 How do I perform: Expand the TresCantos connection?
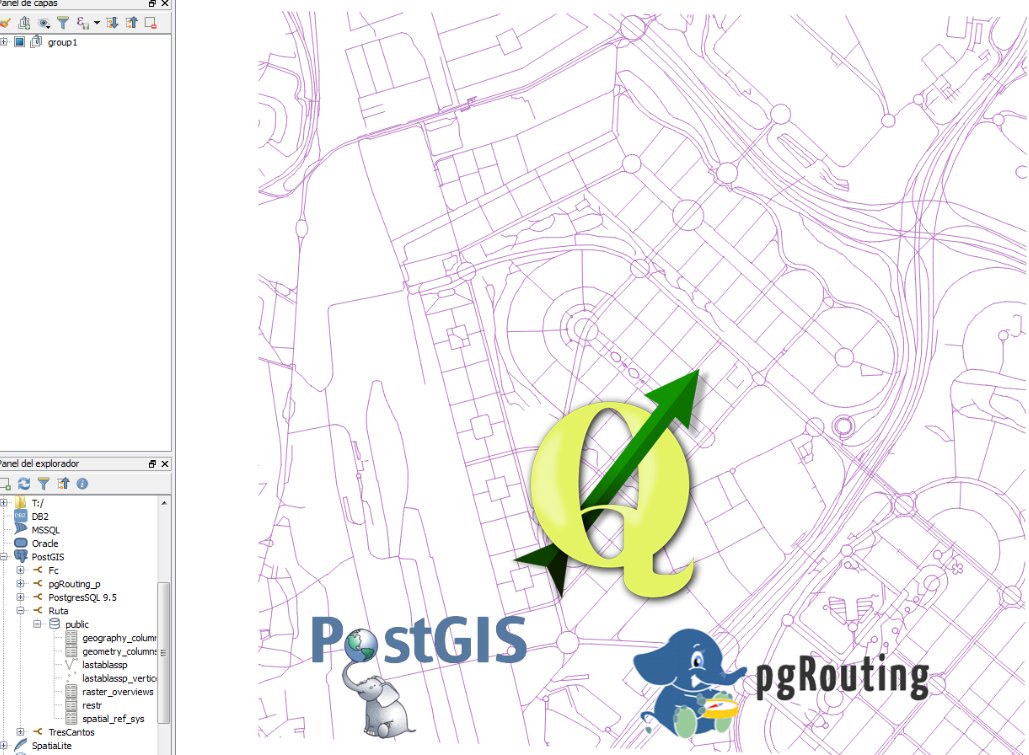pyautogui.click(x=20, y=732)
